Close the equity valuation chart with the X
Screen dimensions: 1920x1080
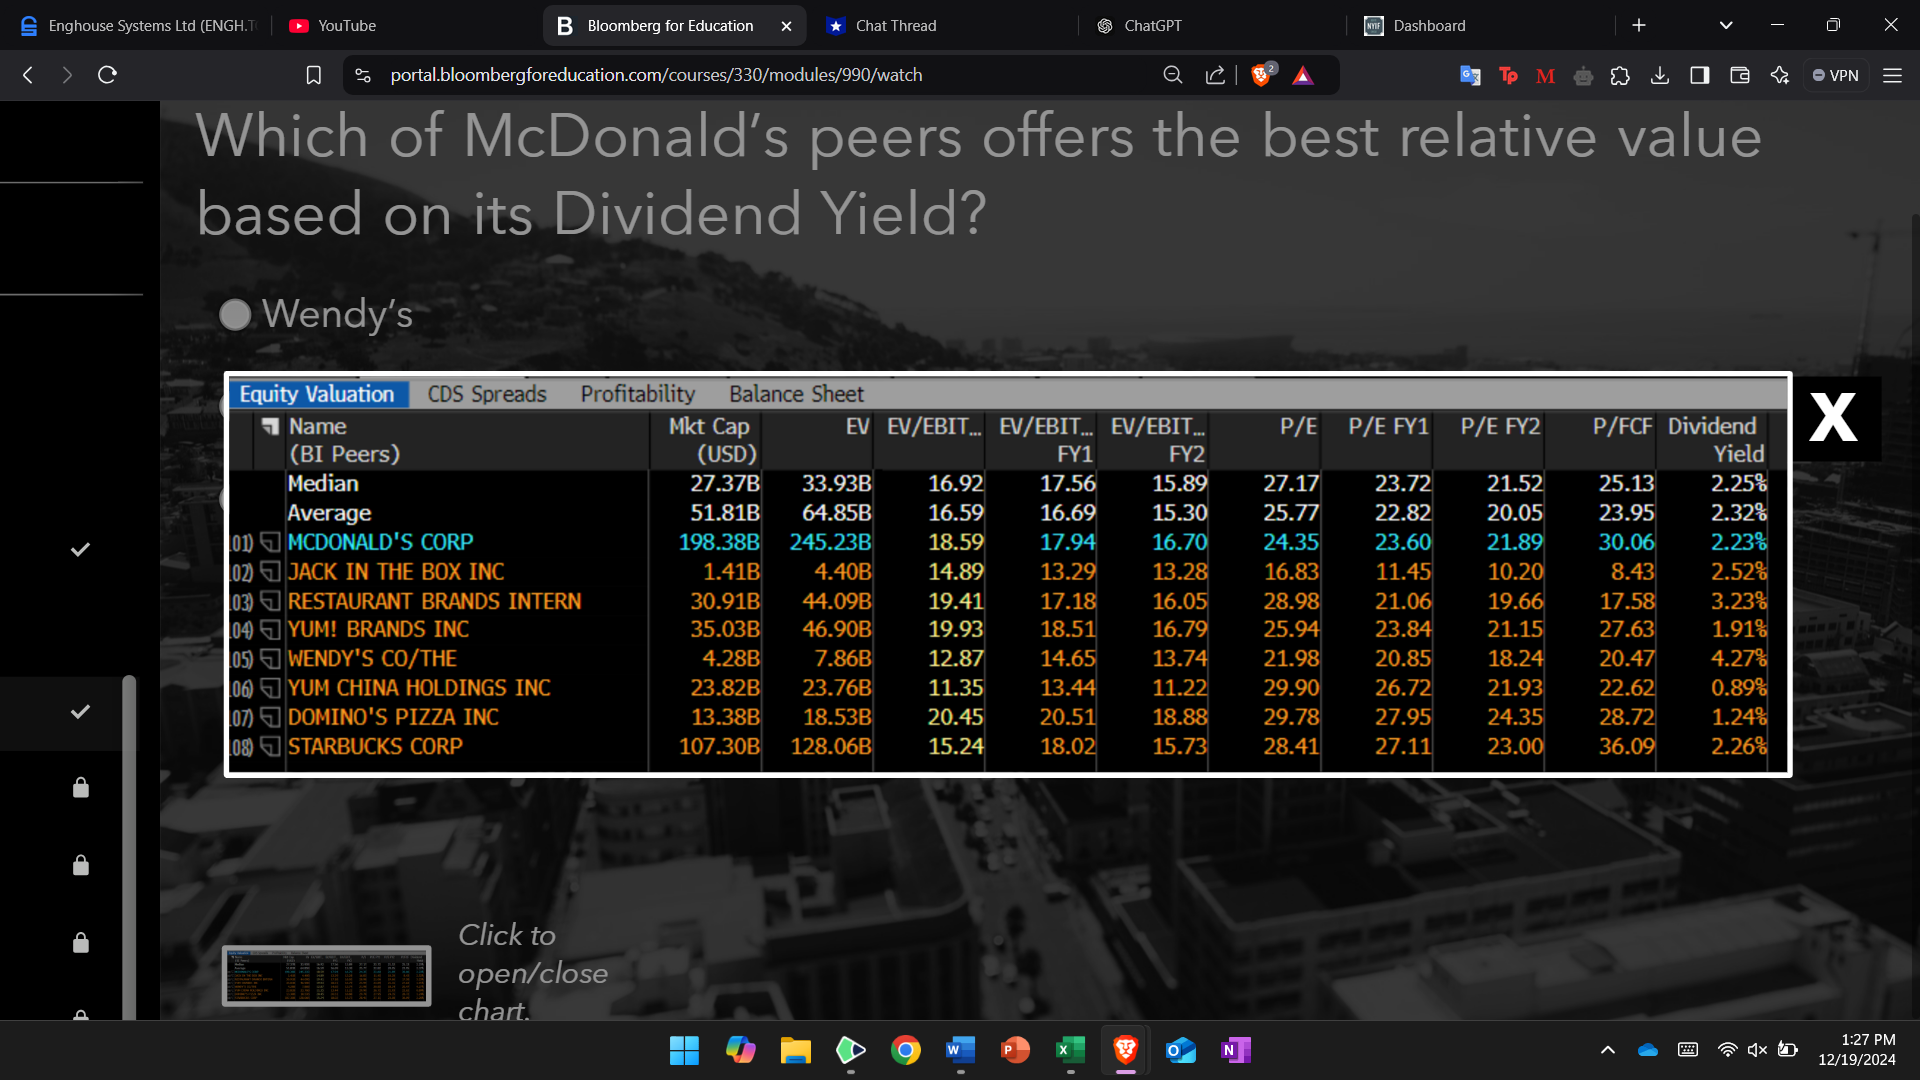click(1833, 418)
